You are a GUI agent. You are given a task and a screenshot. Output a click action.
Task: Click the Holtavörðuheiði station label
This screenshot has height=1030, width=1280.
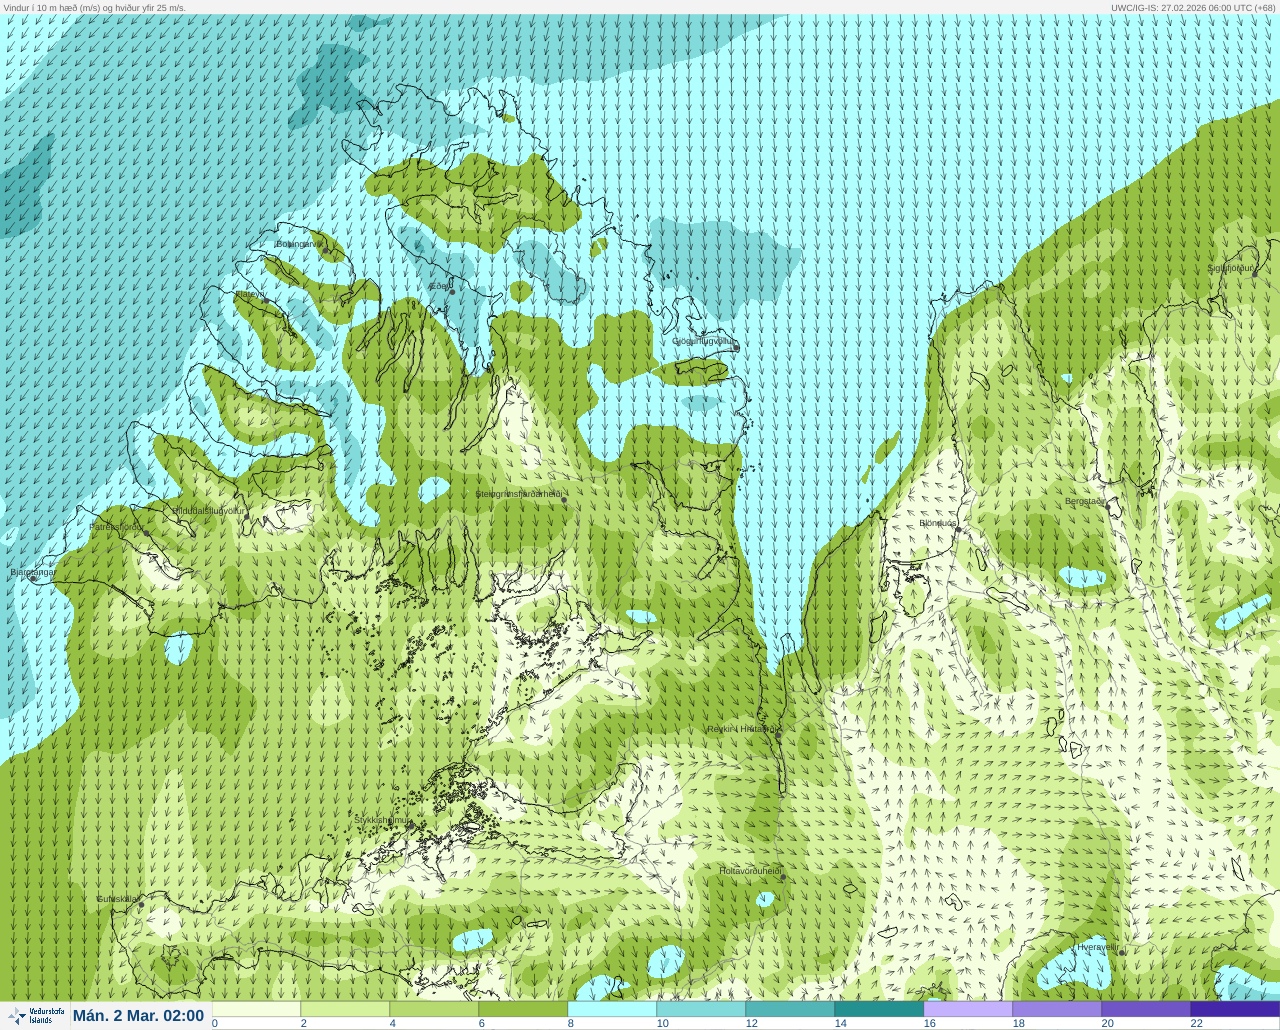point(749,871)
